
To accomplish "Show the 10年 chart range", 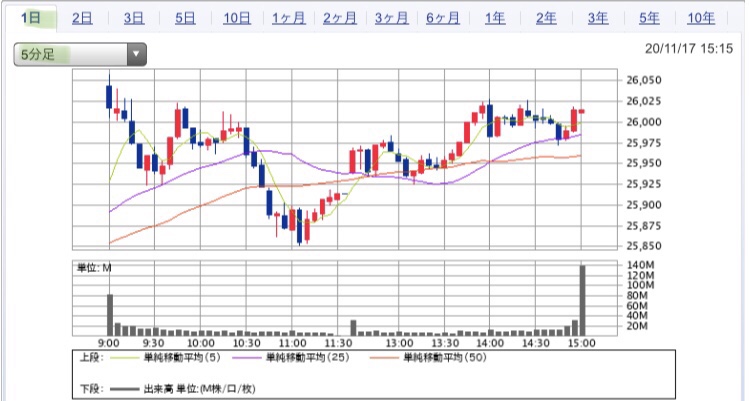I will pos(701,18).
